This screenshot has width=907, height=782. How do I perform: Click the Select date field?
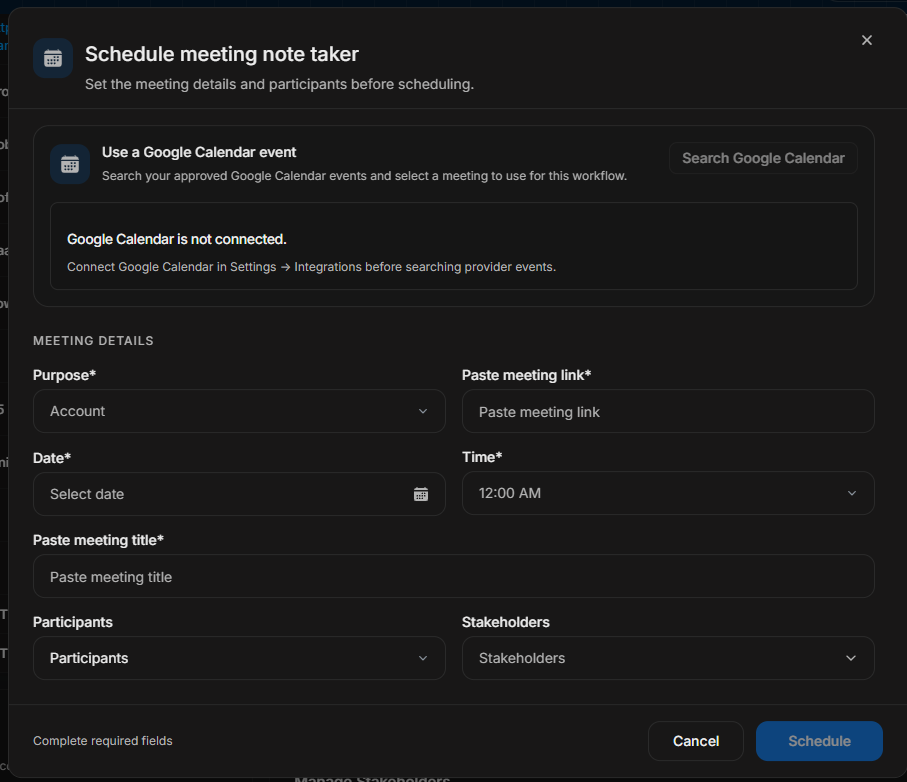[x=239, y=494]
